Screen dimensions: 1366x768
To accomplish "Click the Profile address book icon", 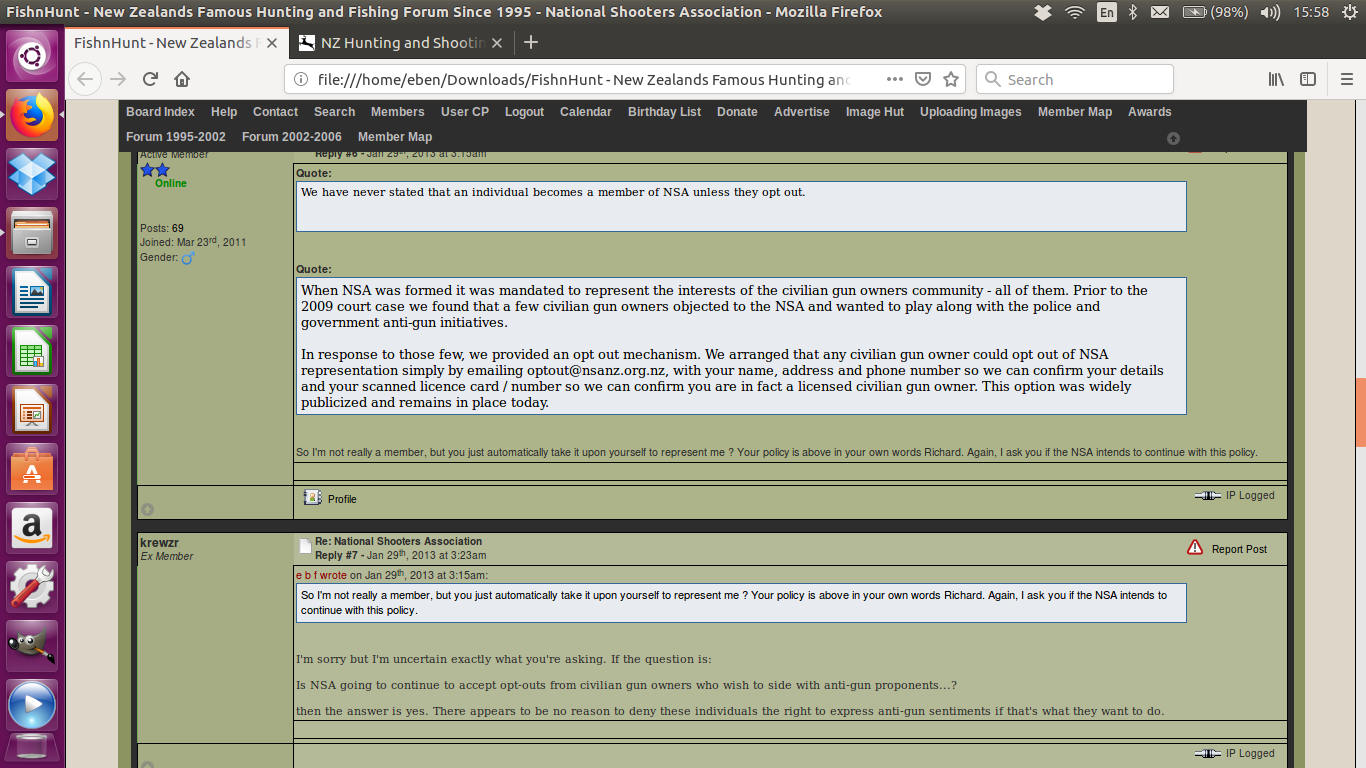I will (x=312, y=497).
